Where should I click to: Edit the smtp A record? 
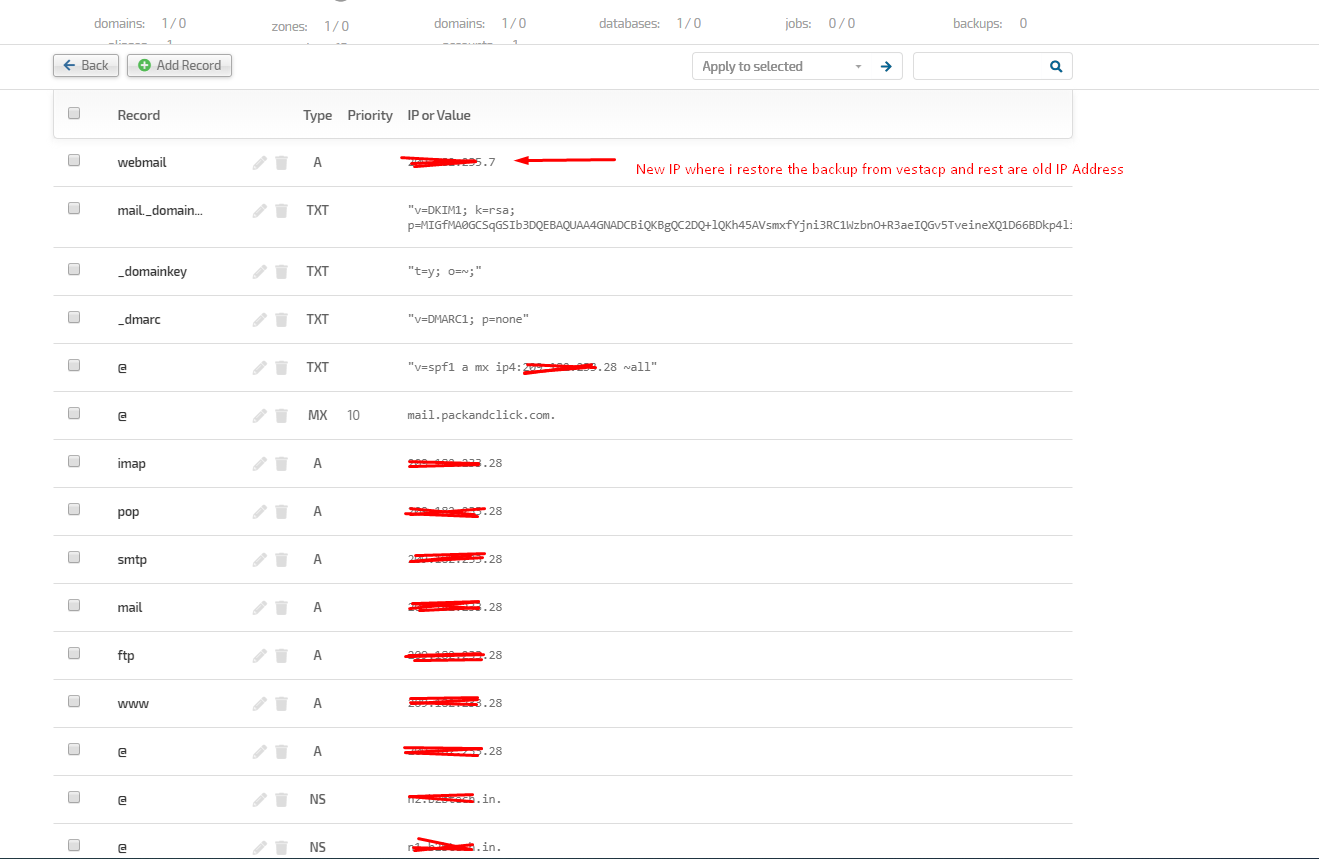tap(259, 559)
